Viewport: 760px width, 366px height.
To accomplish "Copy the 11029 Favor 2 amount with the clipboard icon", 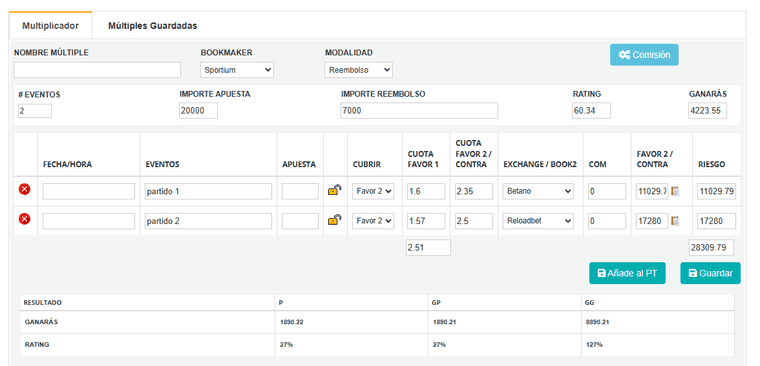I will coord(675,191).
